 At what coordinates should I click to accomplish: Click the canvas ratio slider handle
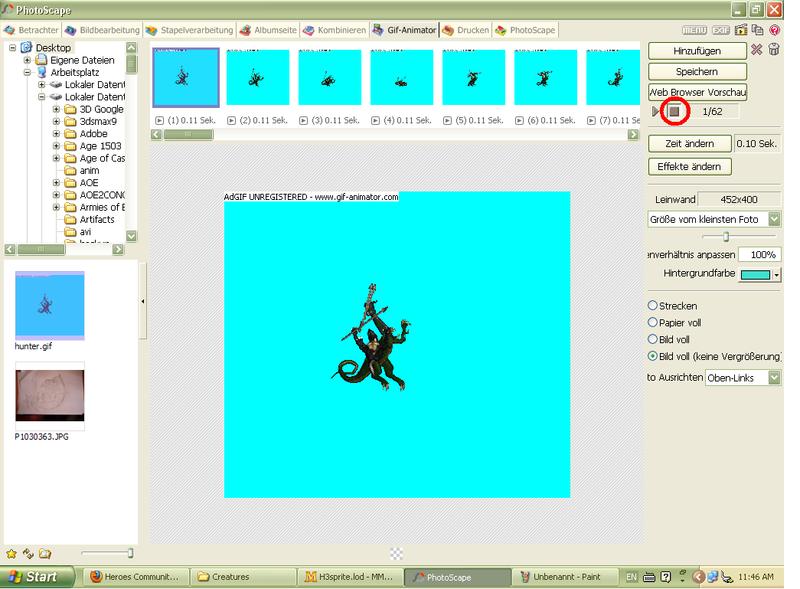pyautogui.click(x=726, y=236)
